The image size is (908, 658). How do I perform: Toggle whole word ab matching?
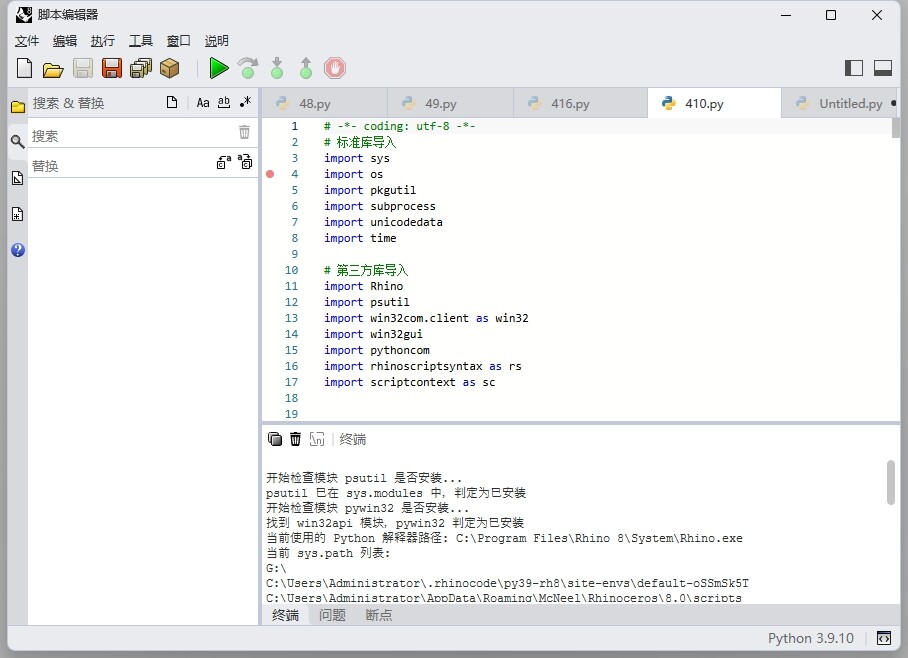pyautogui.click(x=224, y=103)
